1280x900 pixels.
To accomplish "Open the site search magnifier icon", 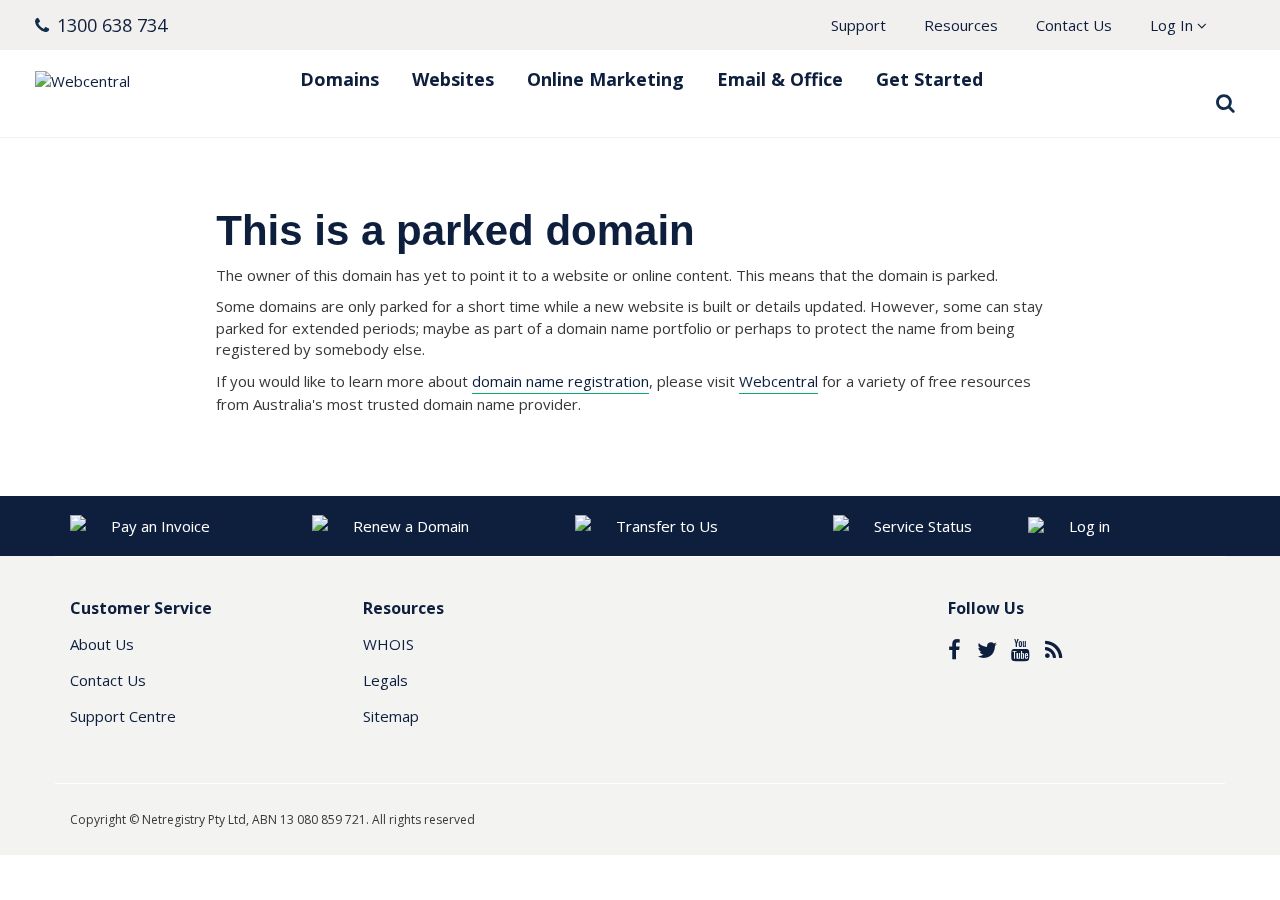I will click(1225, 103).
